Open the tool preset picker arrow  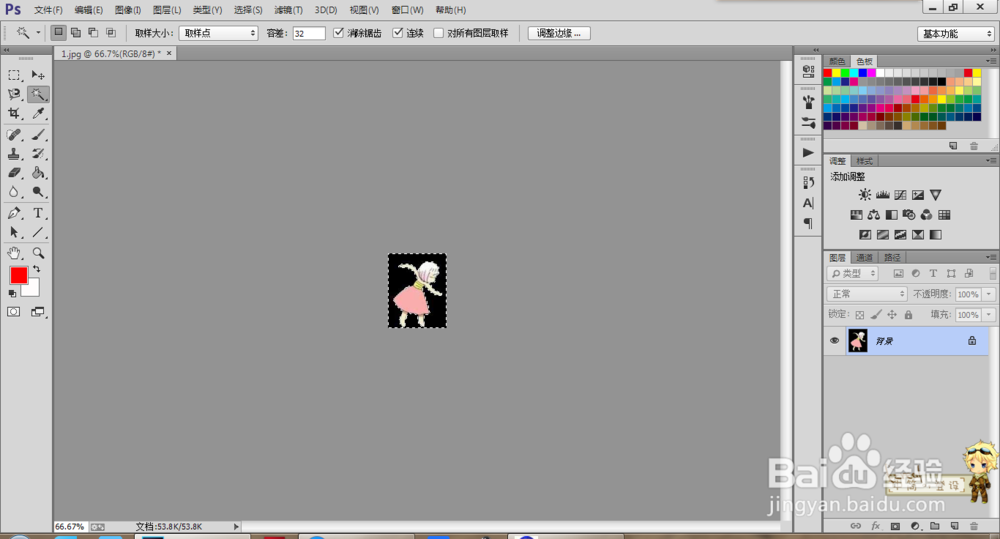(x=38, y=33)
